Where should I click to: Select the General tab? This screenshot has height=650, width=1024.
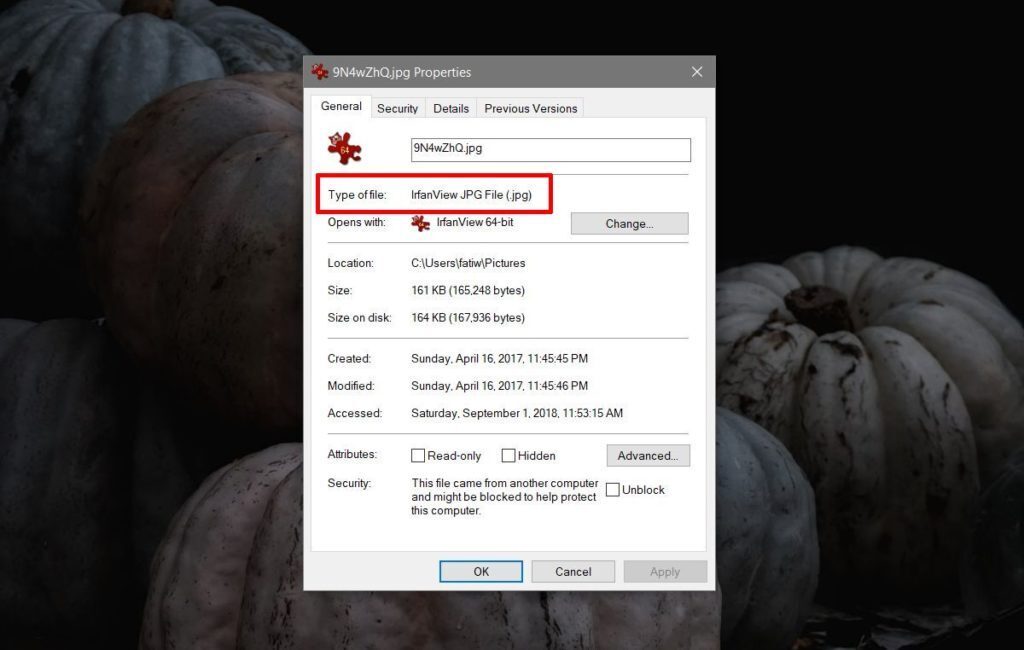click(340, 105)
